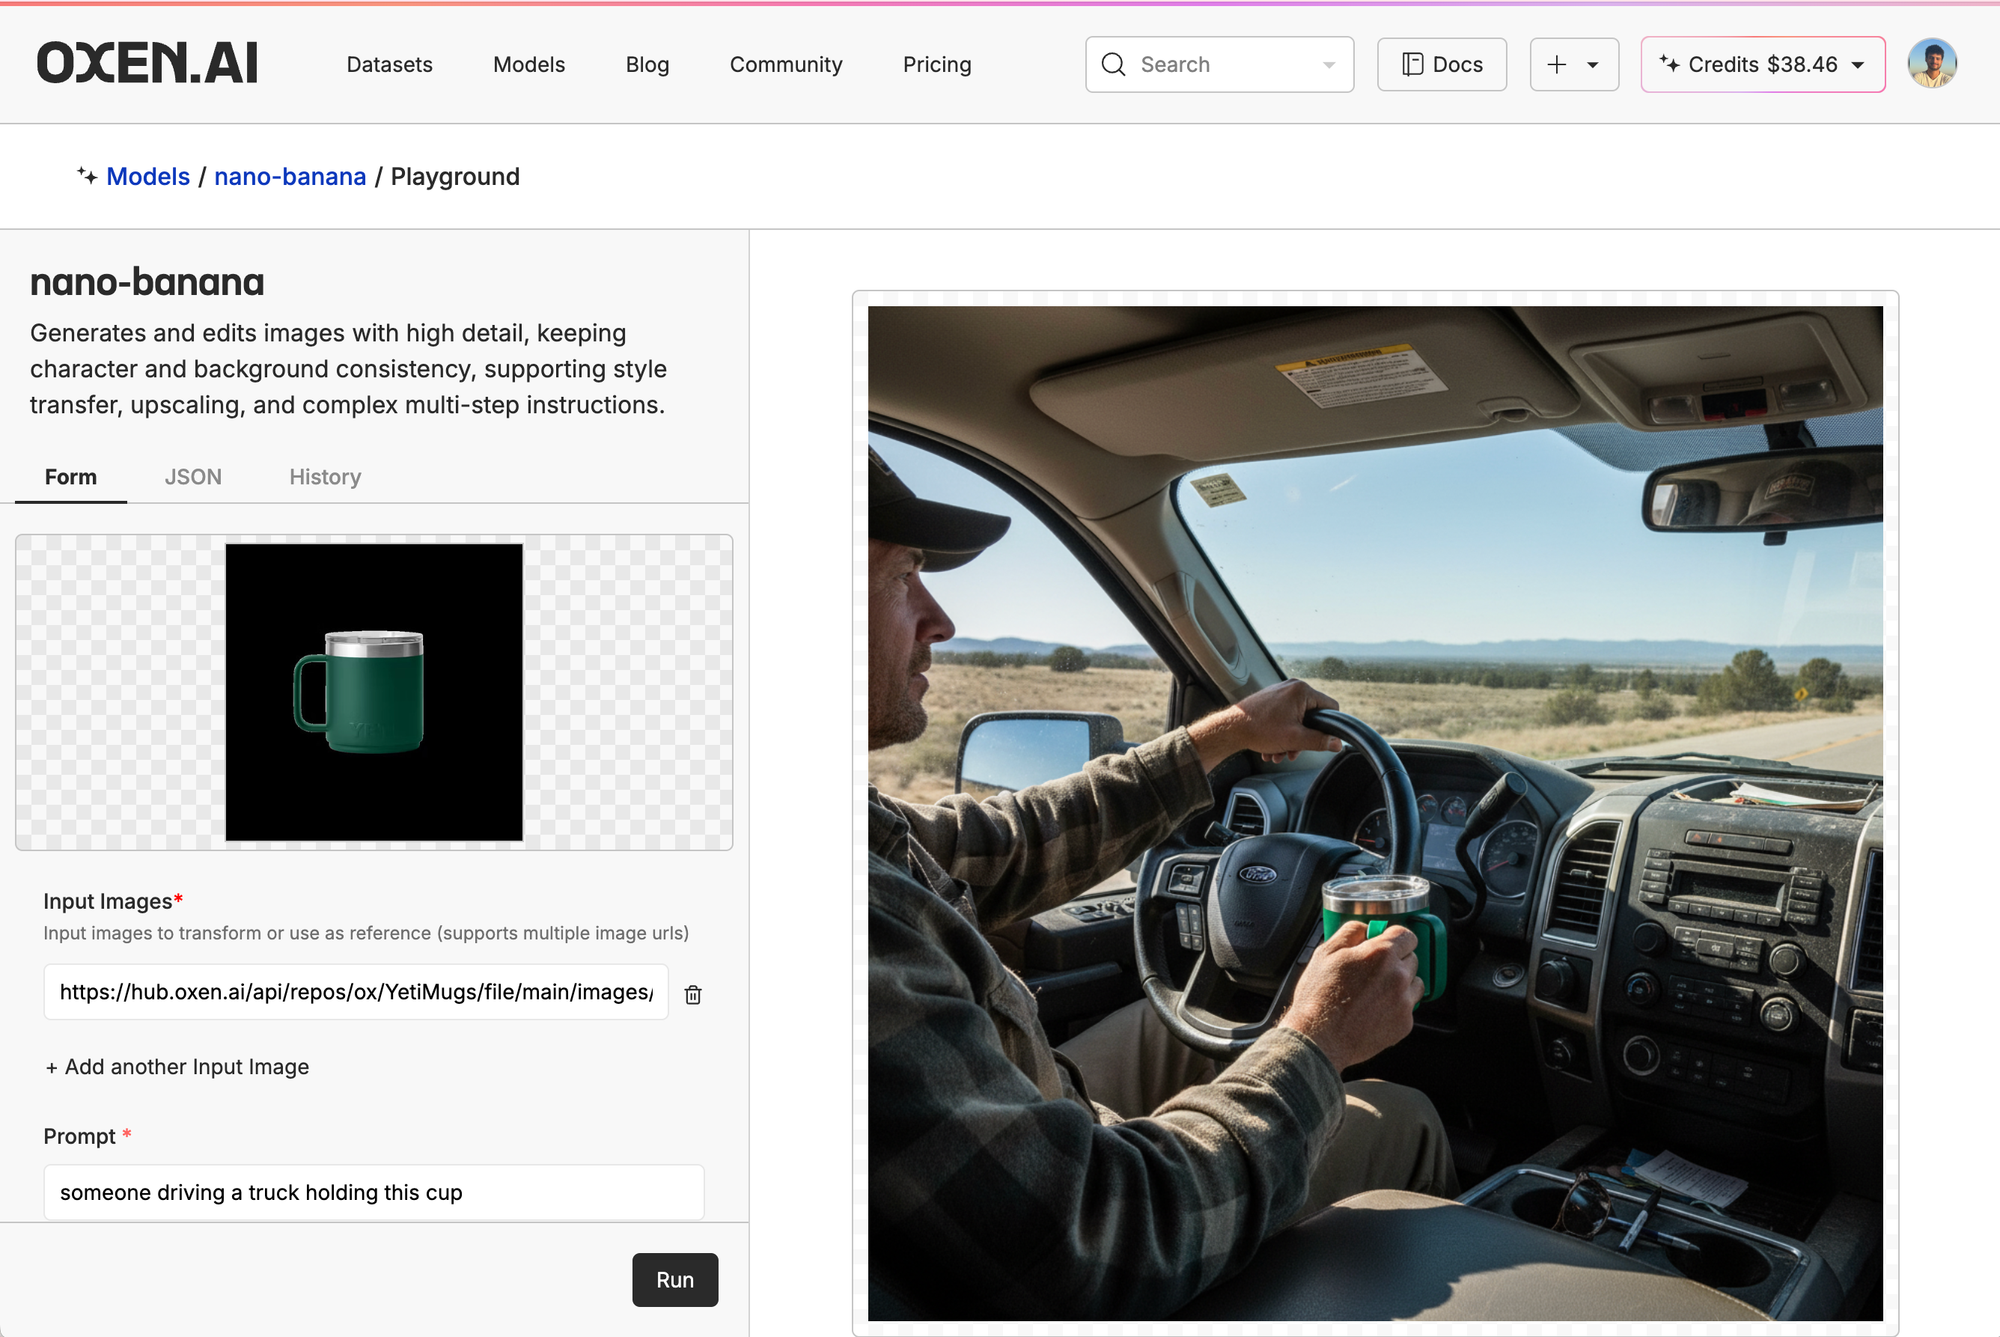Click the plus icon in header

coord(1557,65)
